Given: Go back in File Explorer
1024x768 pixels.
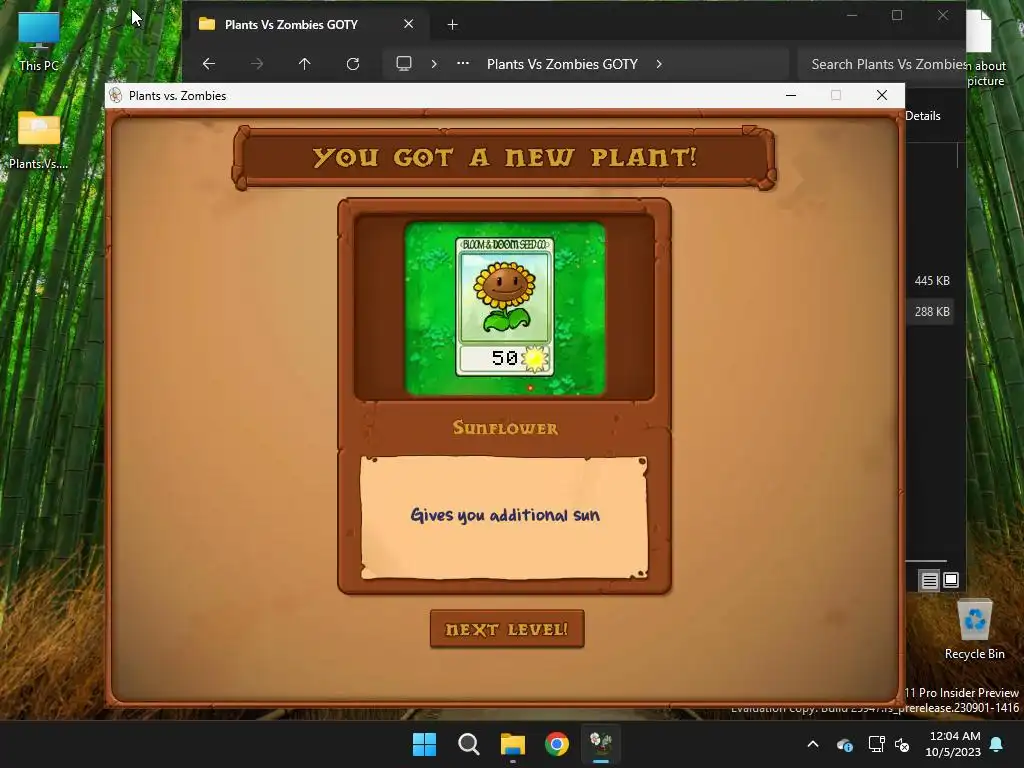Looking at the screenshot, I should click(x=208, y=64).
